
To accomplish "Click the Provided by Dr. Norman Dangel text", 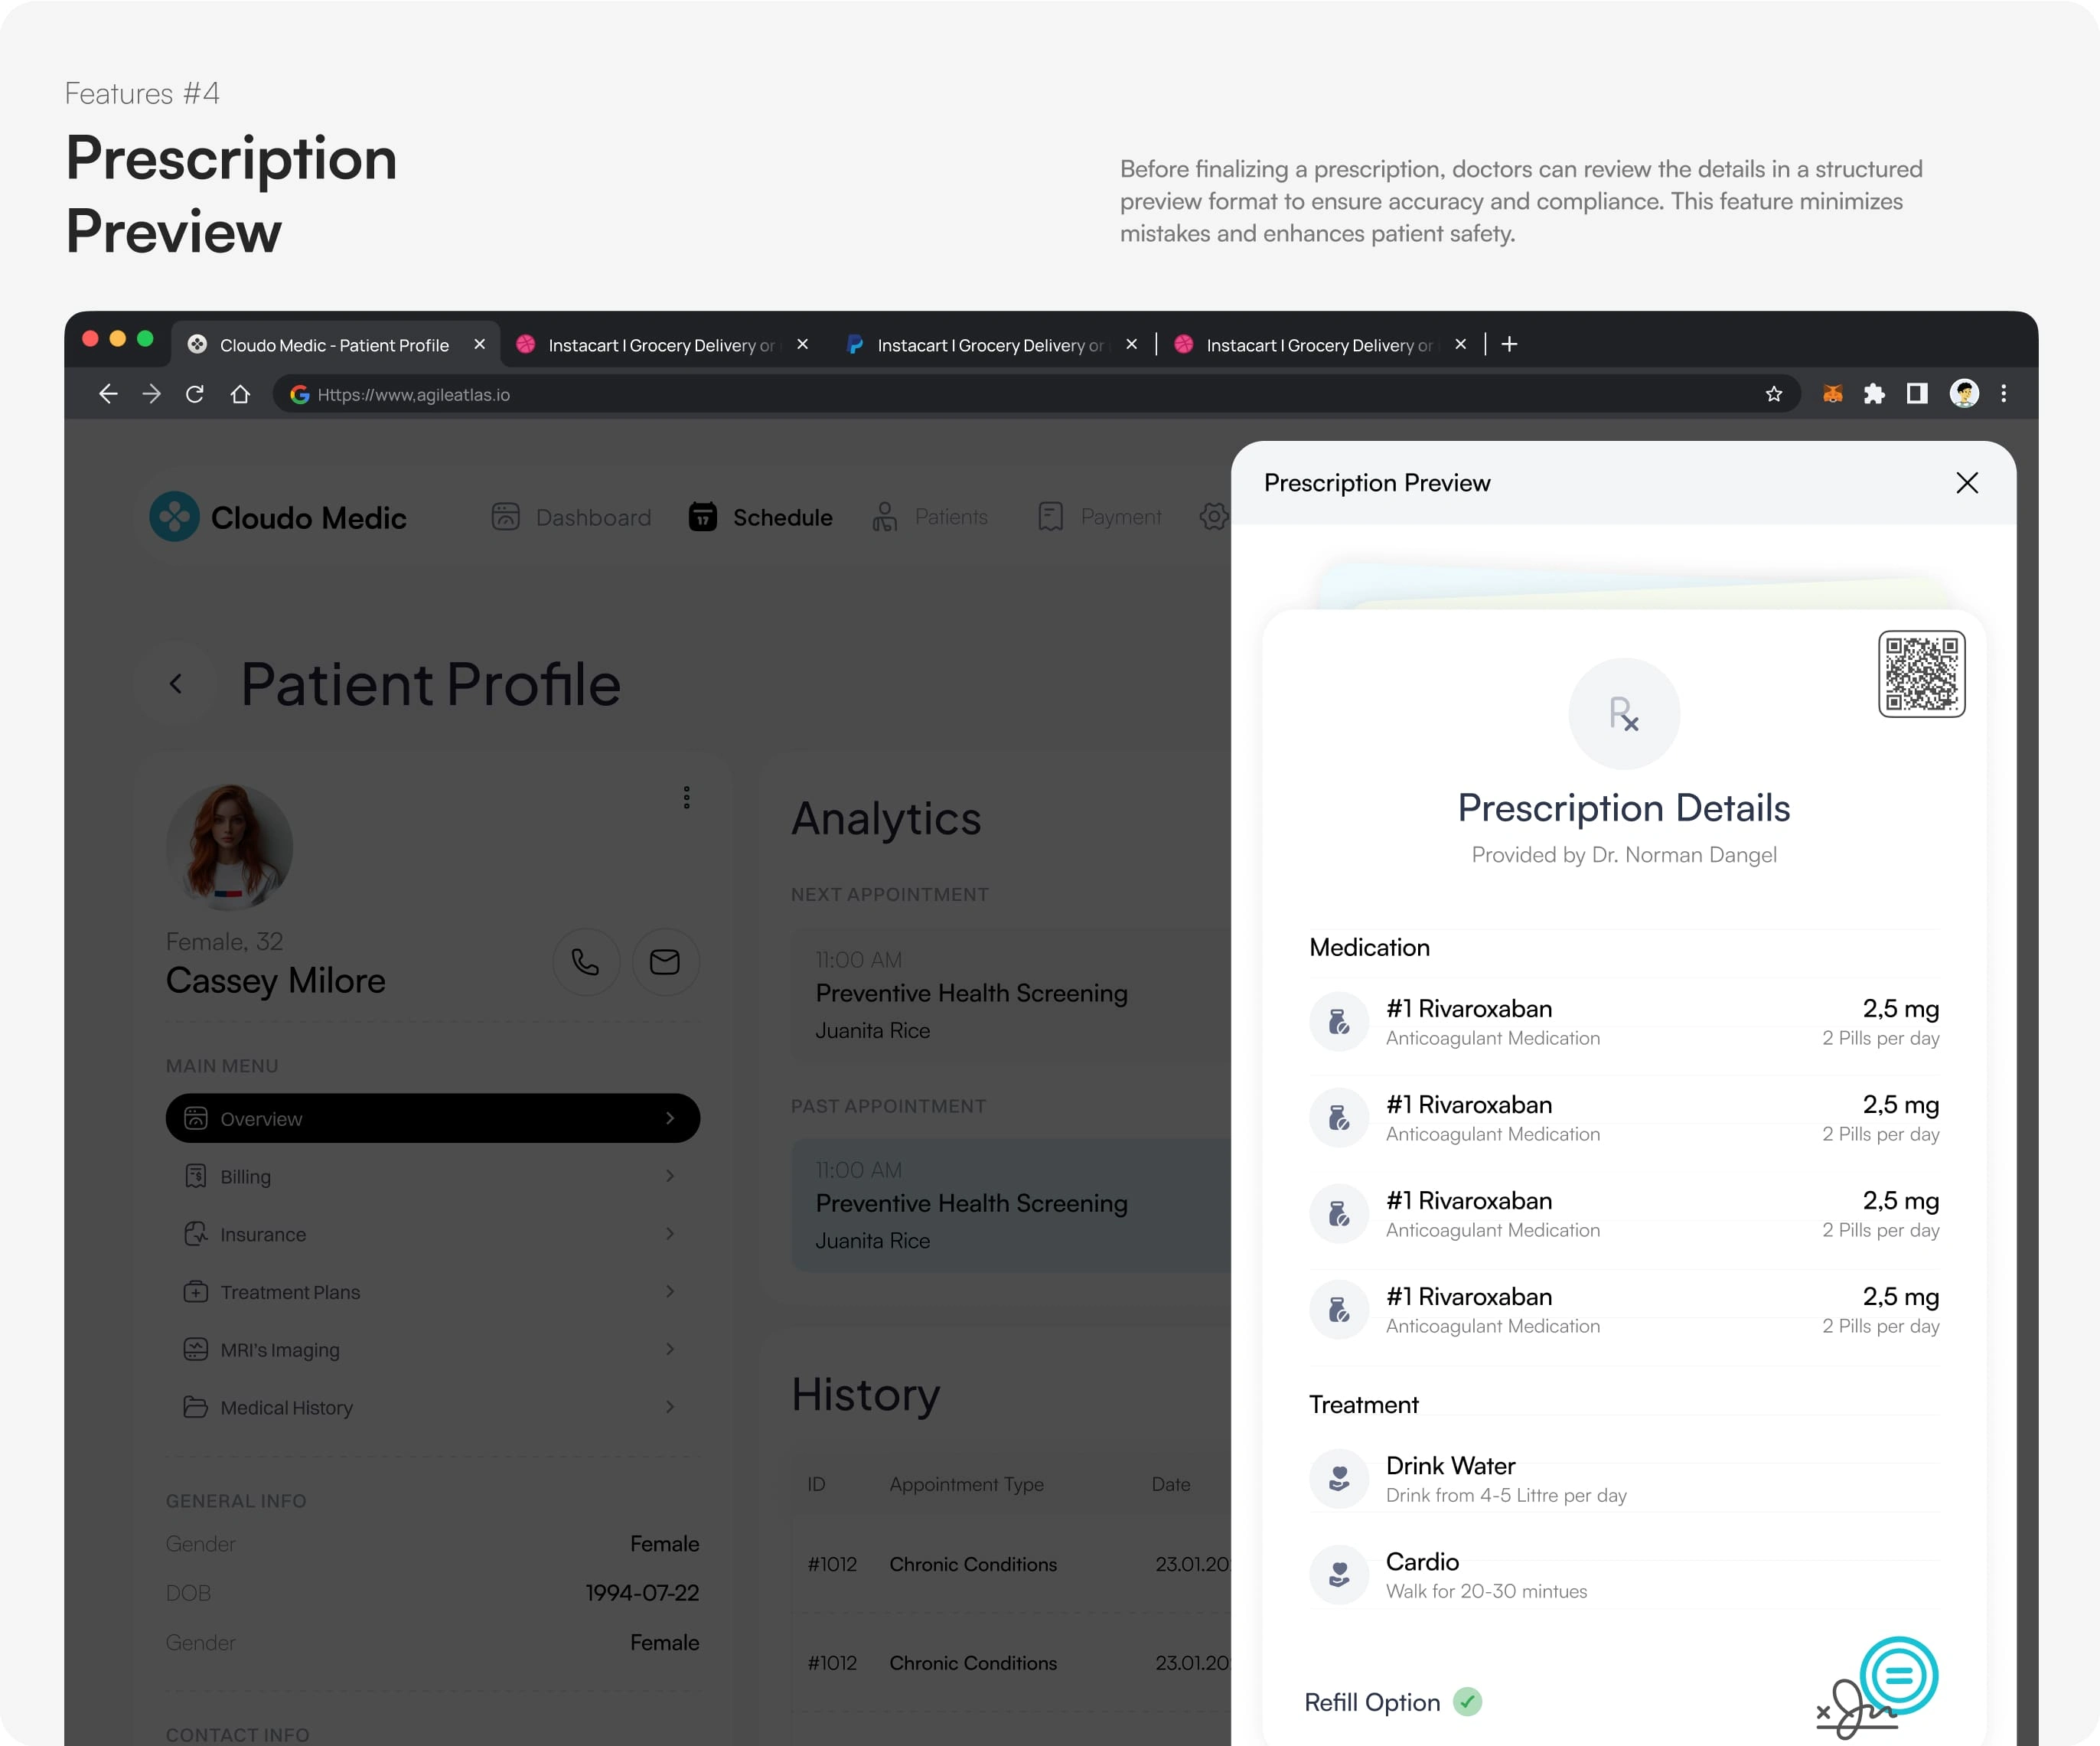I will click(x=1624, y=855).
